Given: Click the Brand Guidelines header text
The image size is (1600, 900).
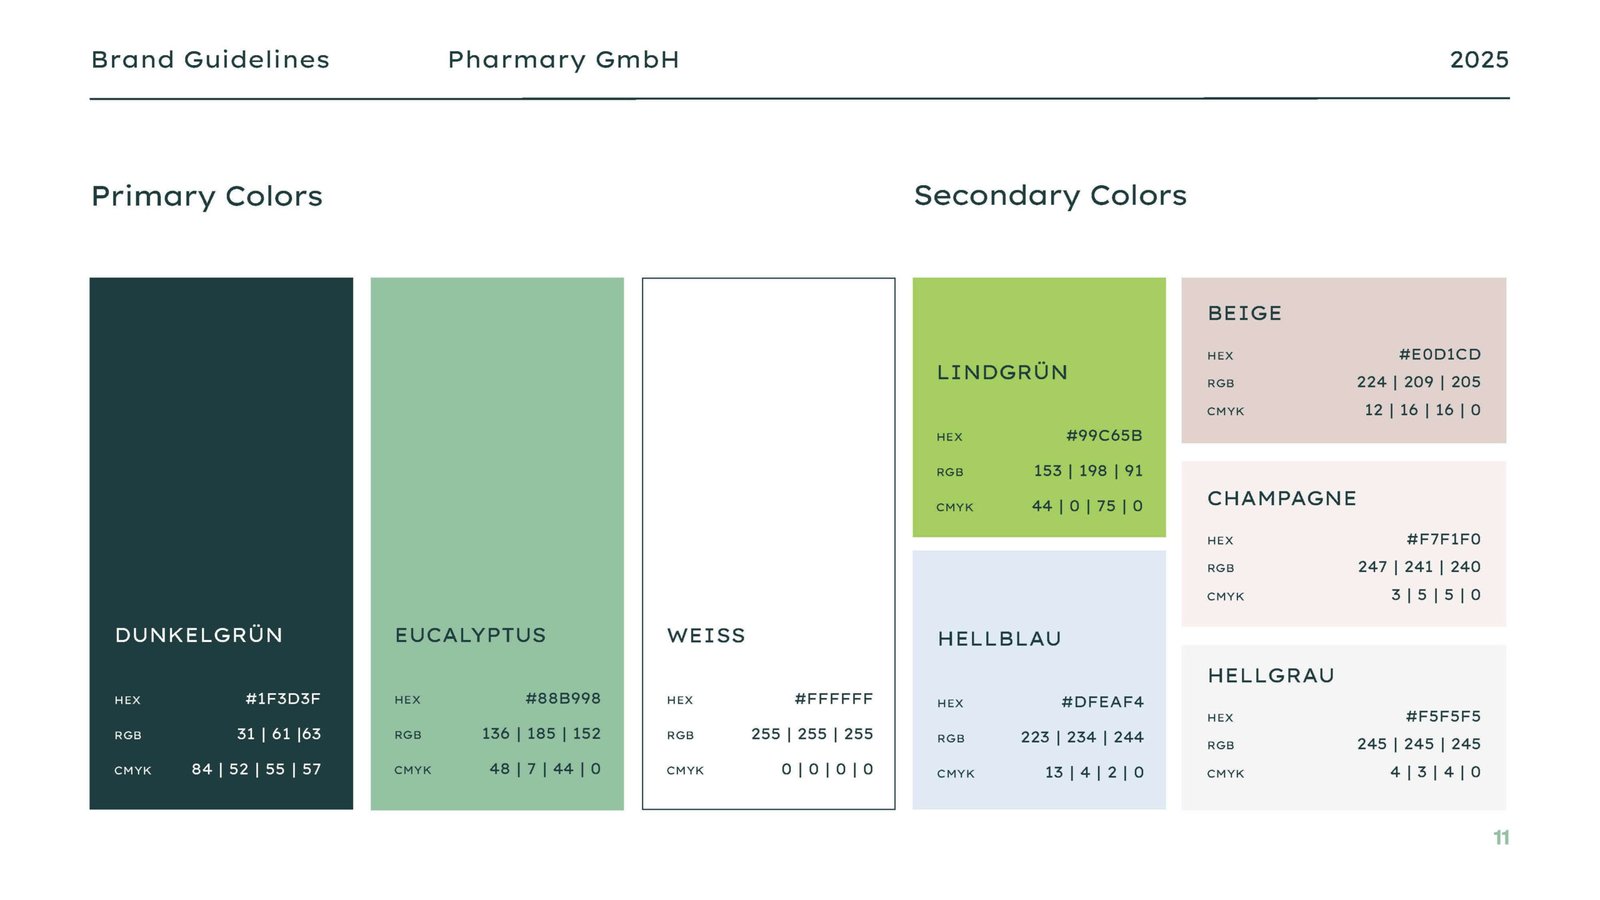Looking at the screenshot, I should (210, 60).
